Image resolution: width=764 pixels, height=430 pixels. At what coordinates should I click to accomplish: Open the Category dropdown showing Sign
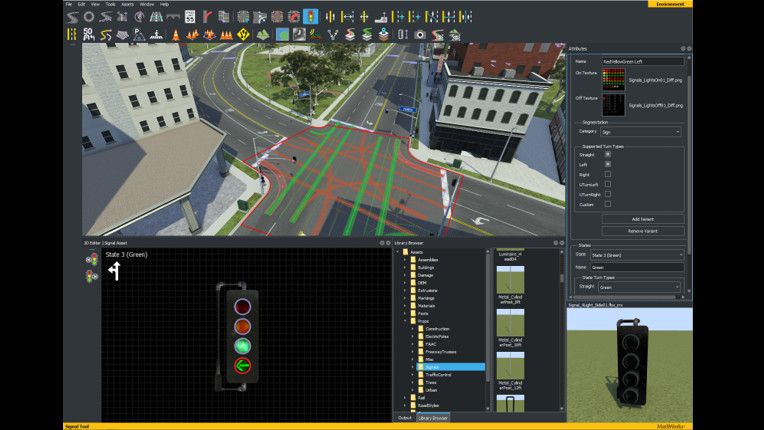tap(640, 132)
